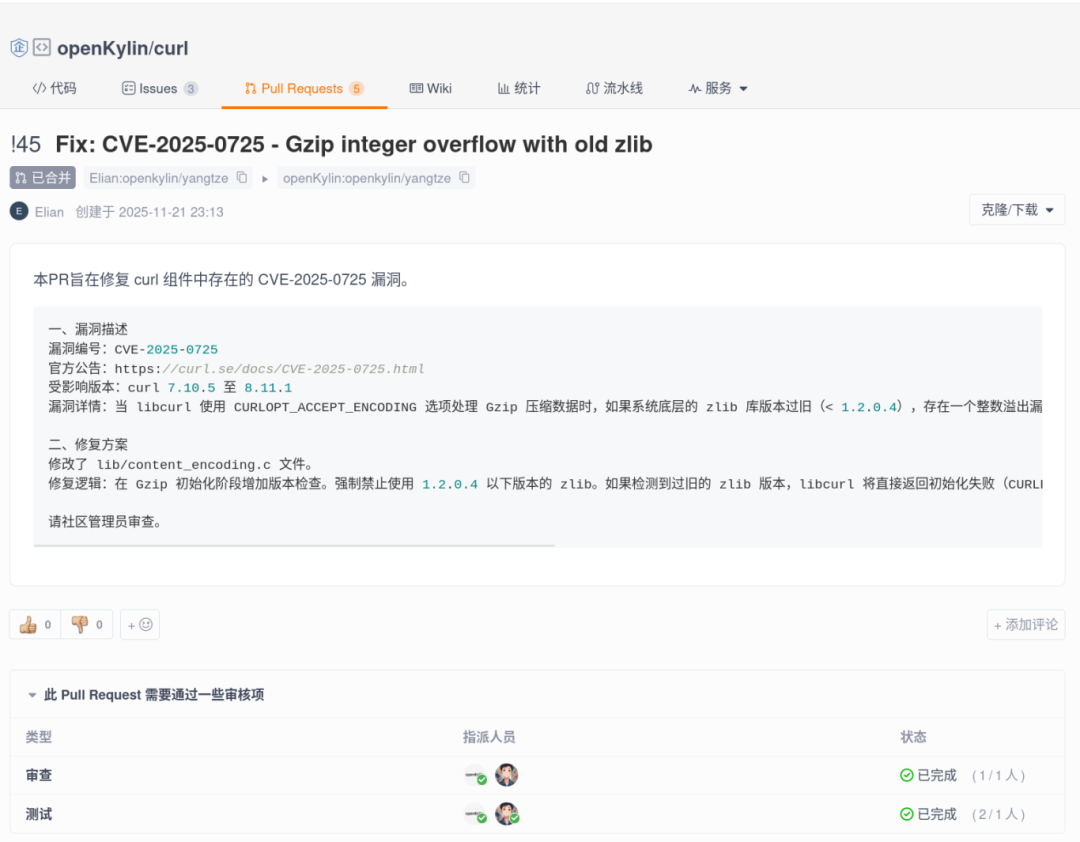Collapse the Pull Request 审核项 section
This screenshot has height=842, width=1080.
click(x=32, y=695)
